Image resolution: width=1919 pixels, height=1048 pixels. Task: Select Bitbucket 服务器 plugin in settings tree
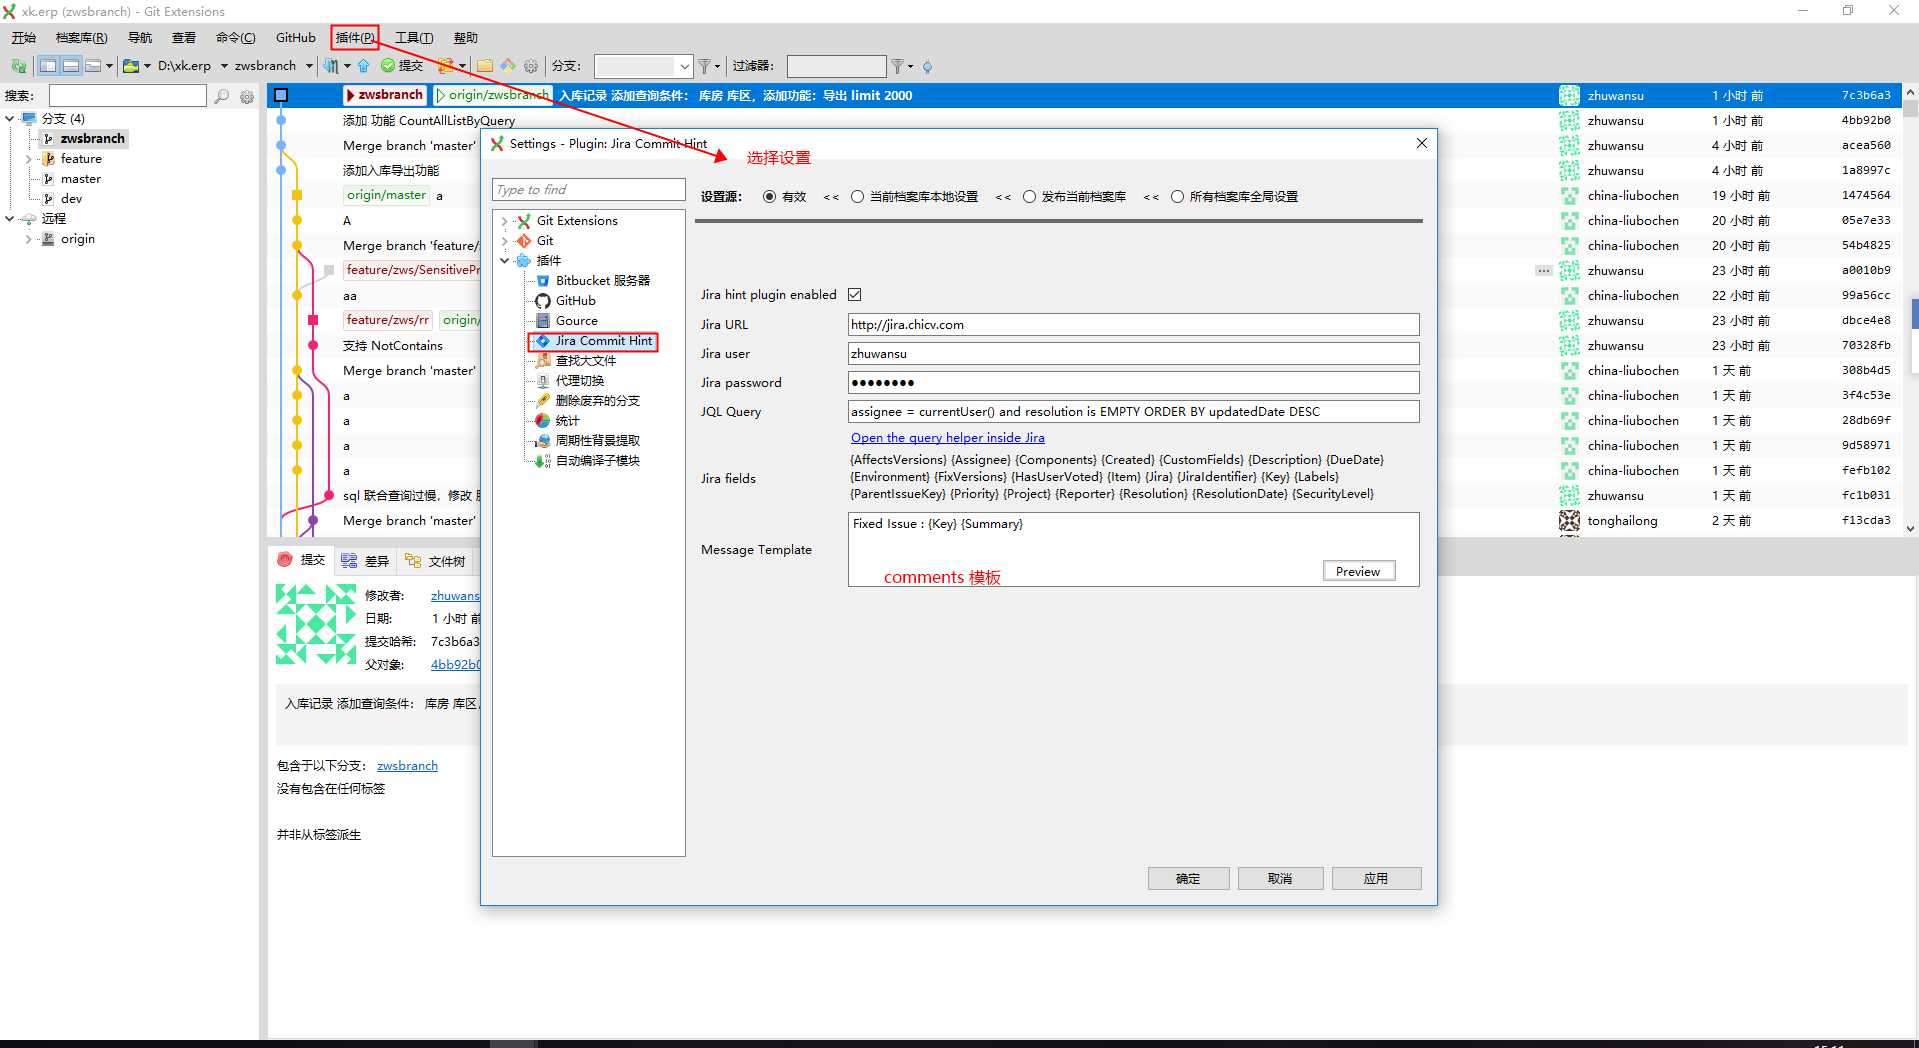click(593, 281)
